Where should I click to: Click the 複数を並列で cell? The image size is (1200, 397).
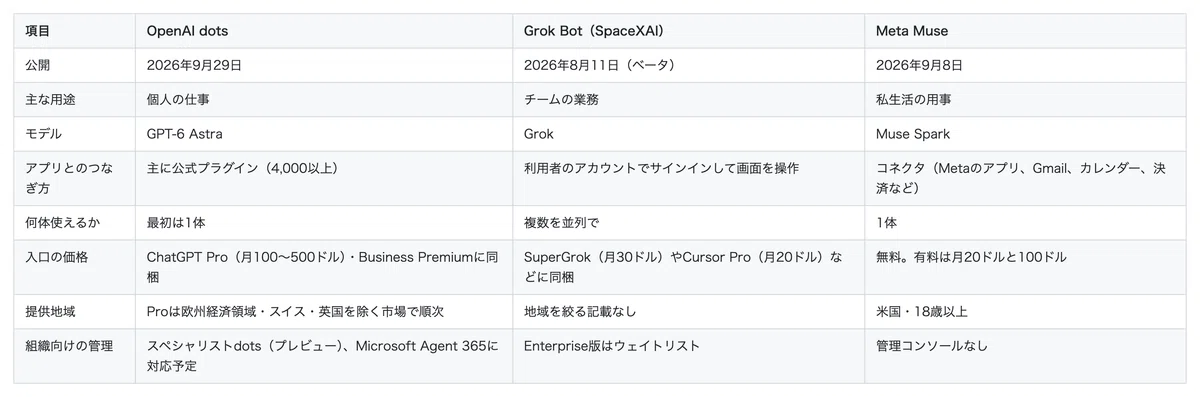pos(689,223)
